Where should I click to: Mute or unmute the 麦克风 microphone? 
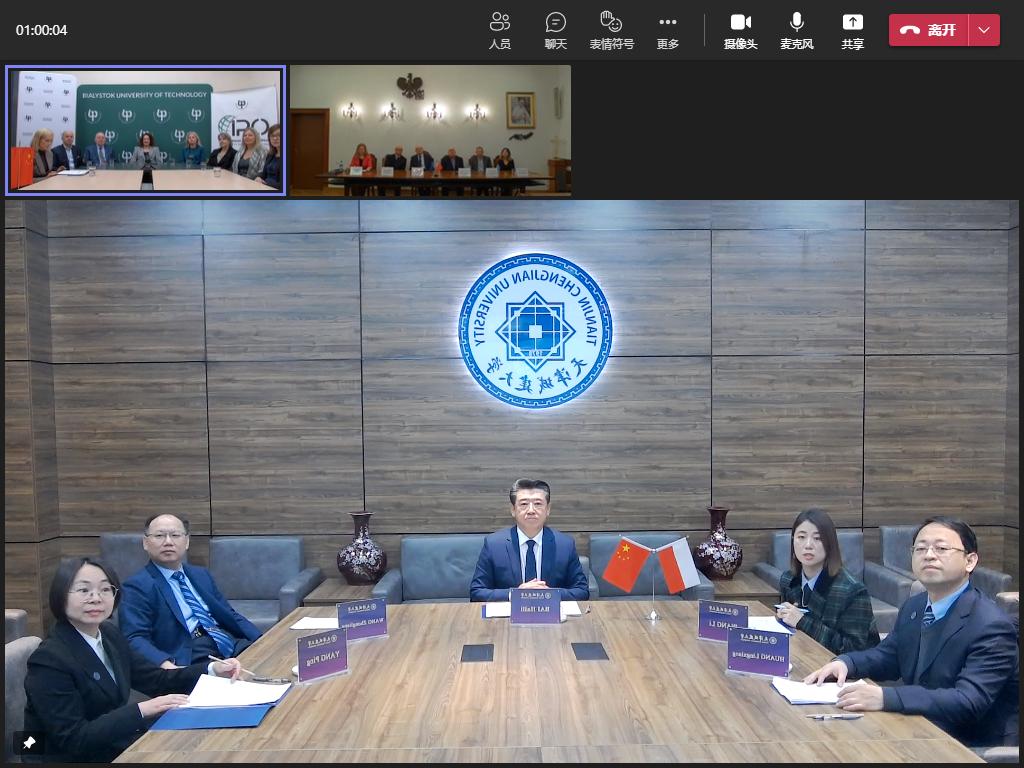tap(797, 30)
